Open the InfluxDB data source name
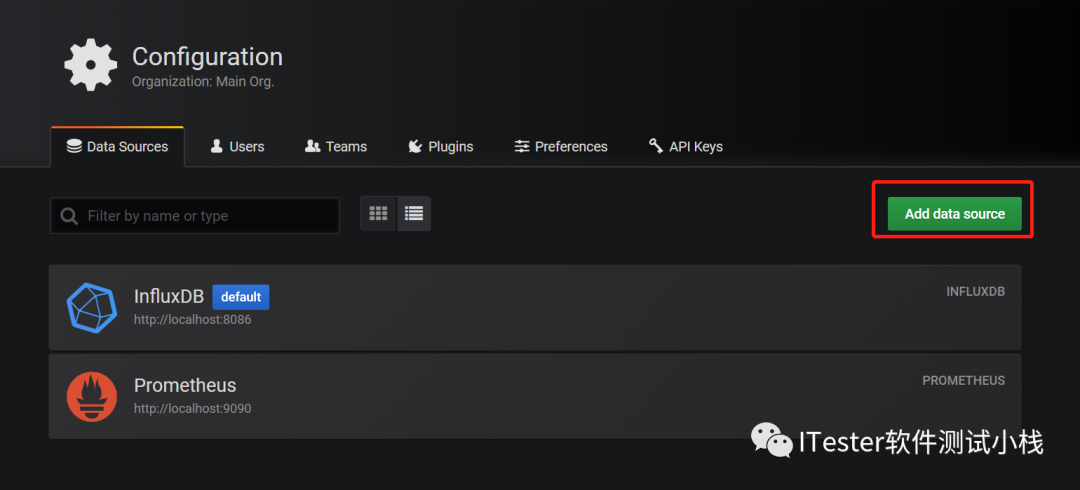 pyautogui.click(x=169, y=296)
